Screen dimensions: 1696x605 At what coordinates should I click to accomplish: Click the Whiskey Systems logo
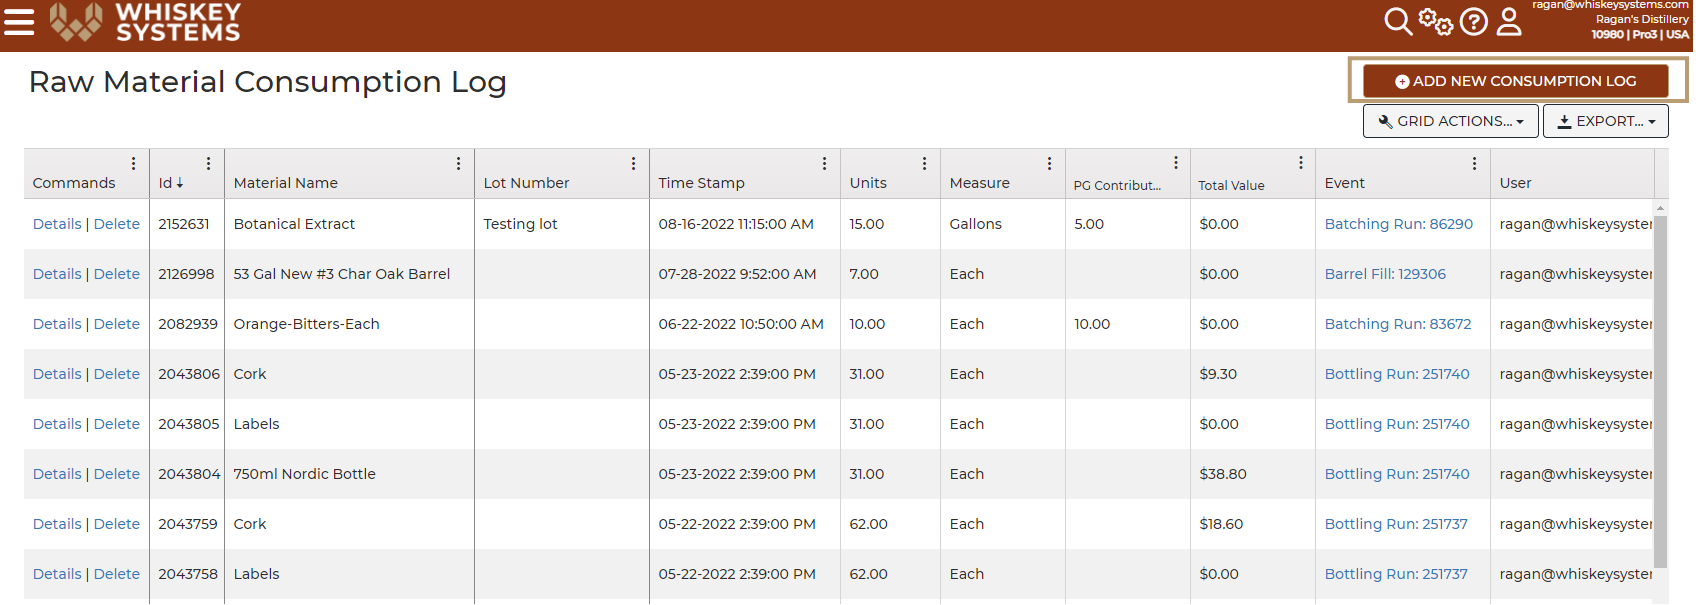pos(146,21)
